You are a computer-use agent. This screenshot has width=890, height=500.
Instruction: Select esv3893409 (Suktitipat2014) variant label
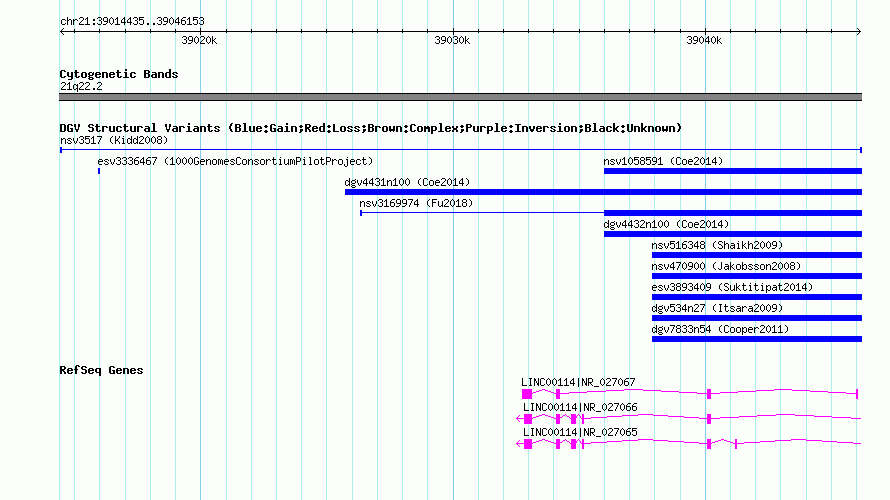[732, 287]
